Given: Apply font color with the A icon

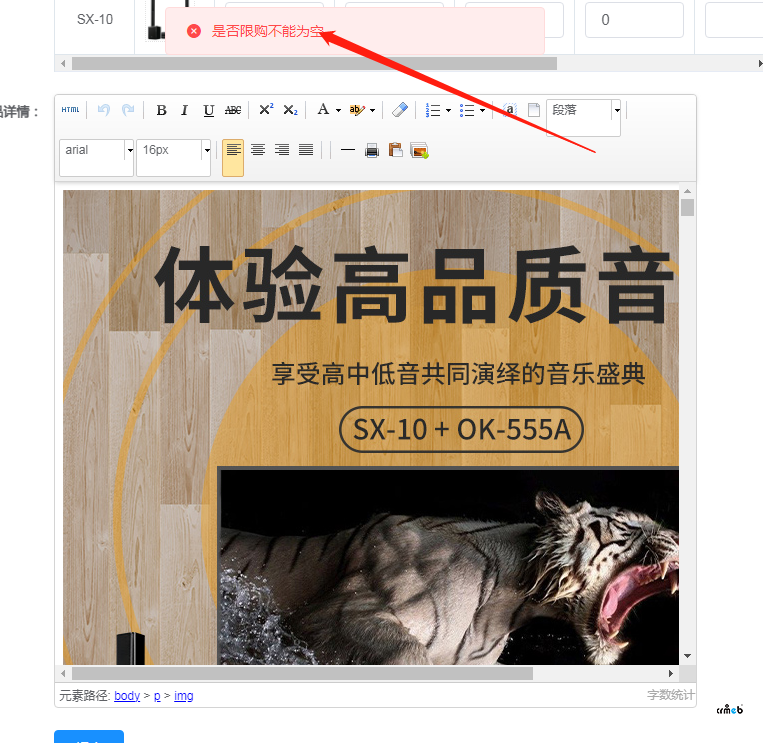Looking at the screenshot, I should tap(323, 109).
